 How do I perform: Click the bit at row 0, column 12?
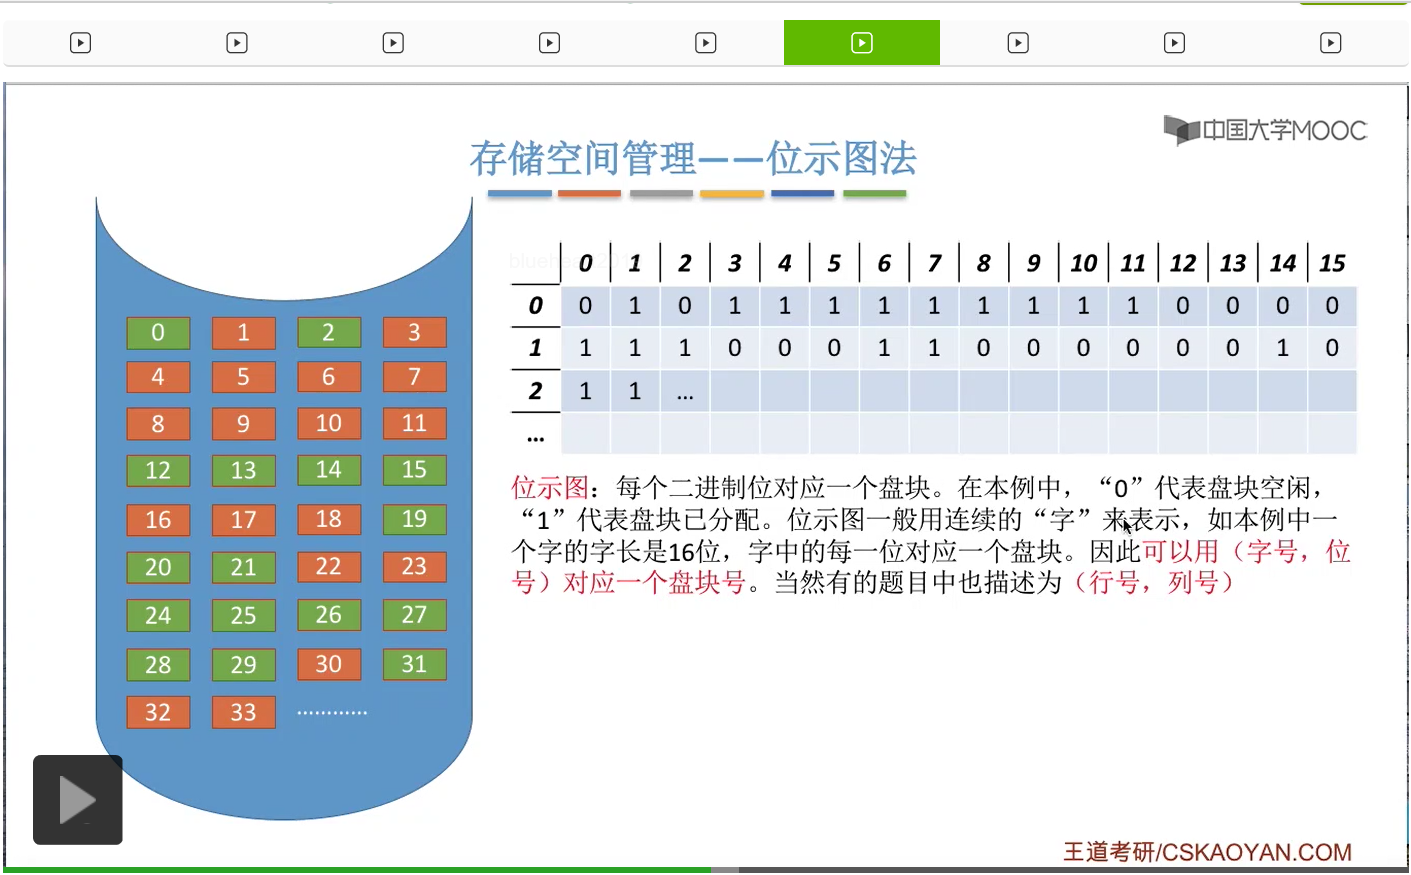1183,306
